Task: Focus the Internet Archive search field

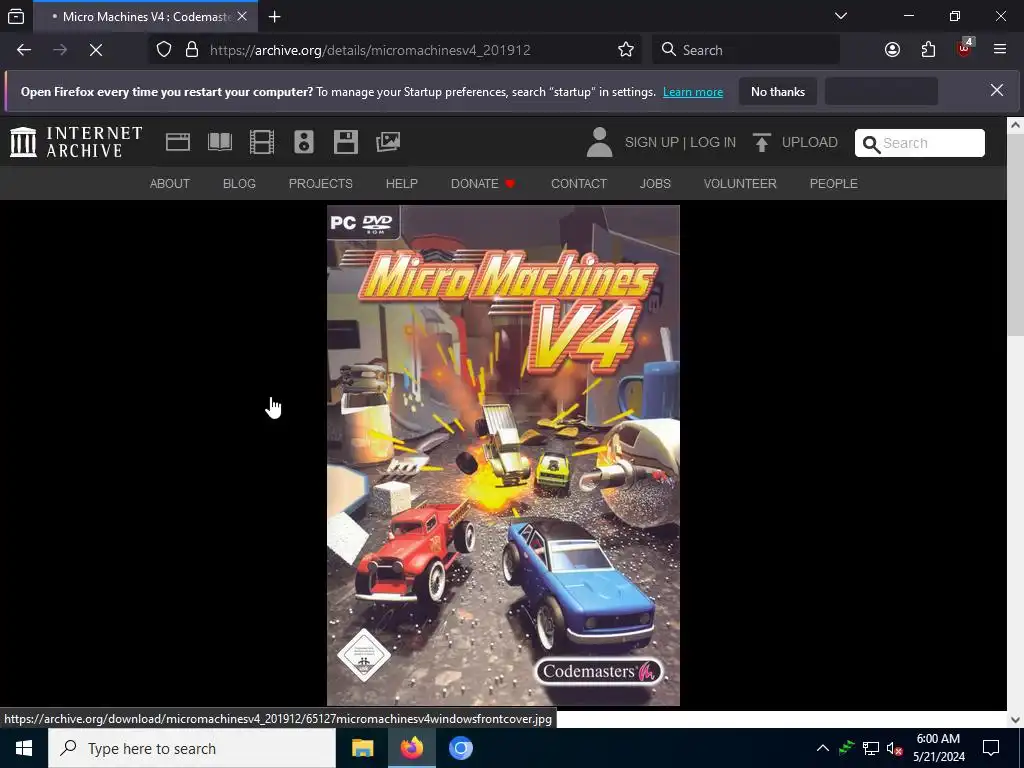Action: [920, 143]
